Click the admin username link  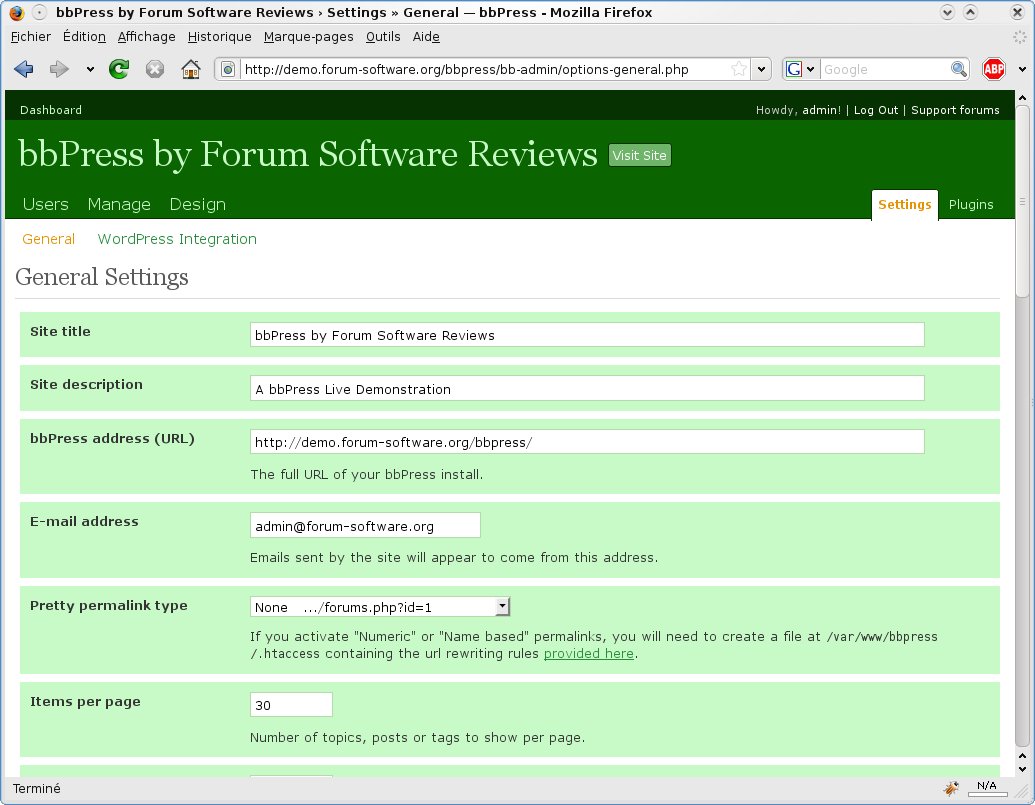pyautogui.click(x=822, y=110)
